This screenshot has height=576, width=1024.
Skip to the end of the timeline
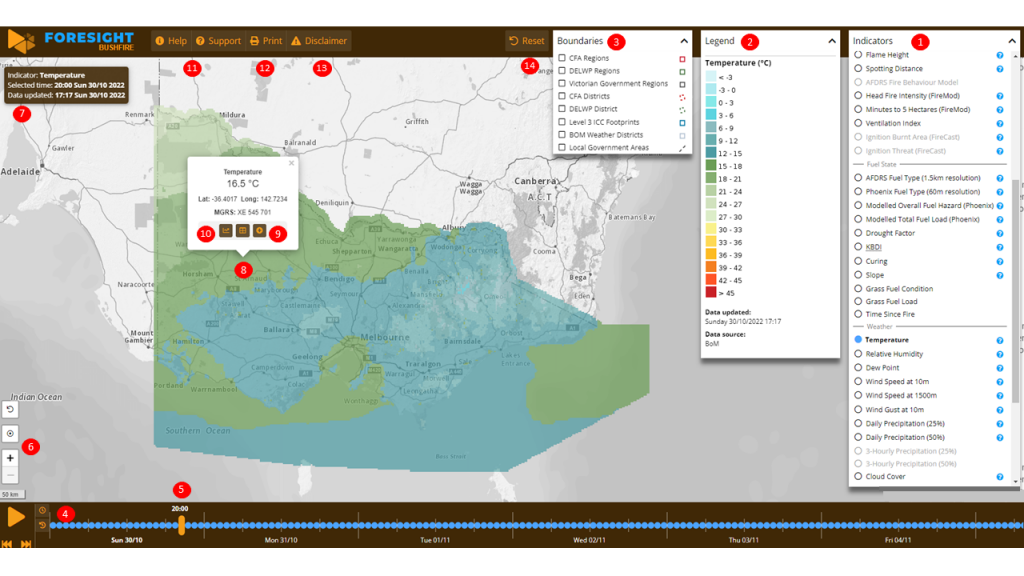26,543
